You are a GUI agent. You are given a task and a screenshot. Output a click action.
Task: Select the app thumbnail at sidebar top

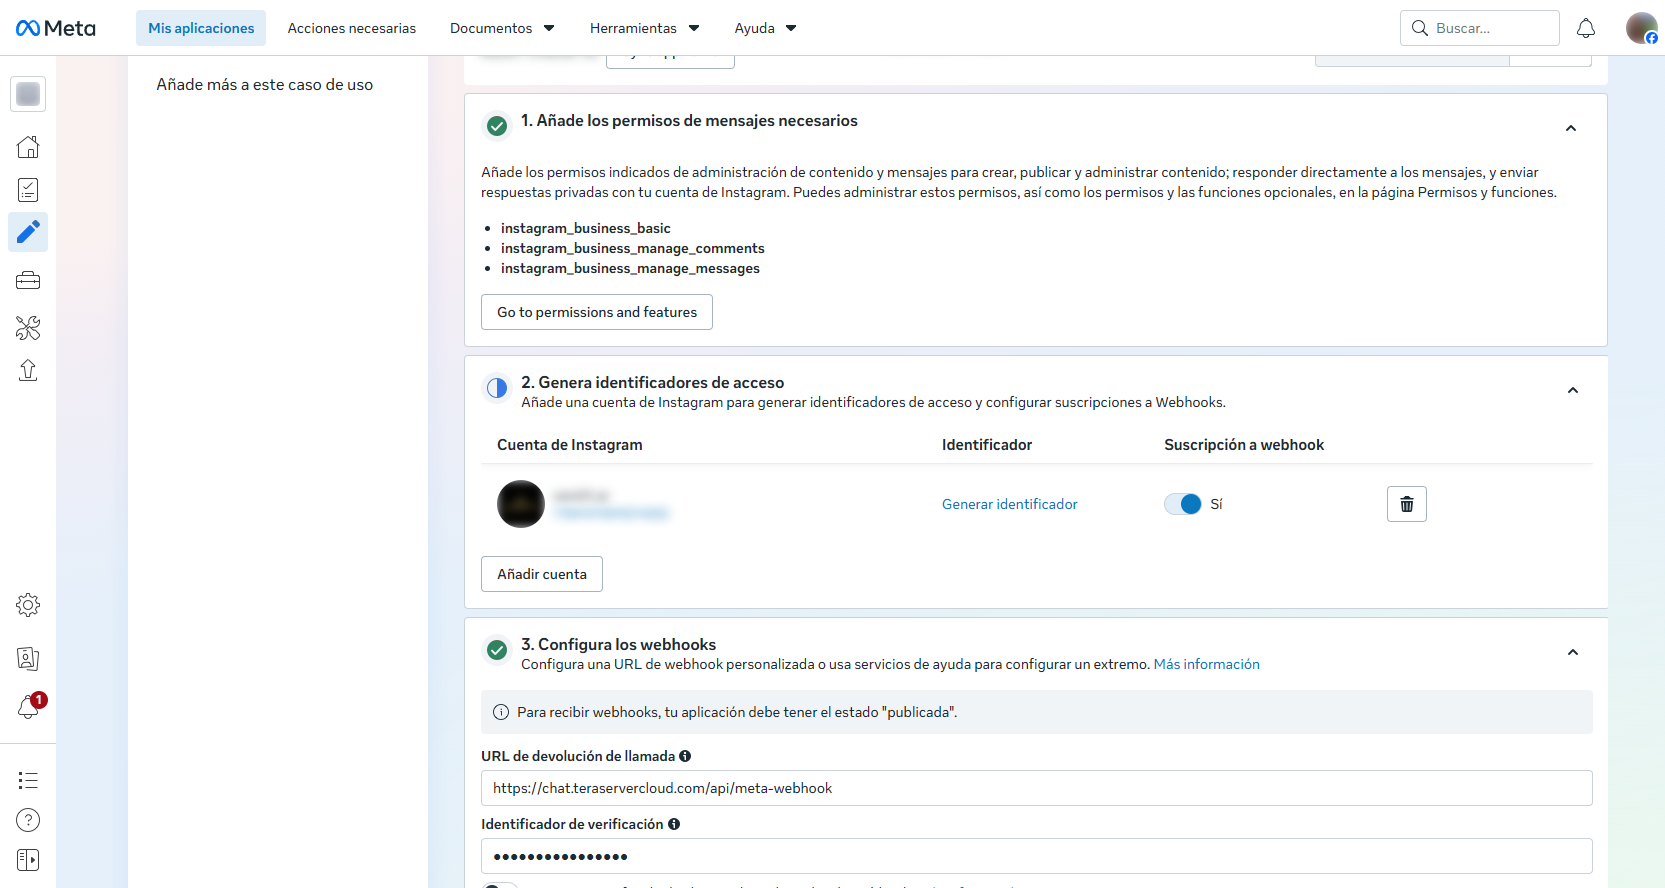(x=28, y=94)
